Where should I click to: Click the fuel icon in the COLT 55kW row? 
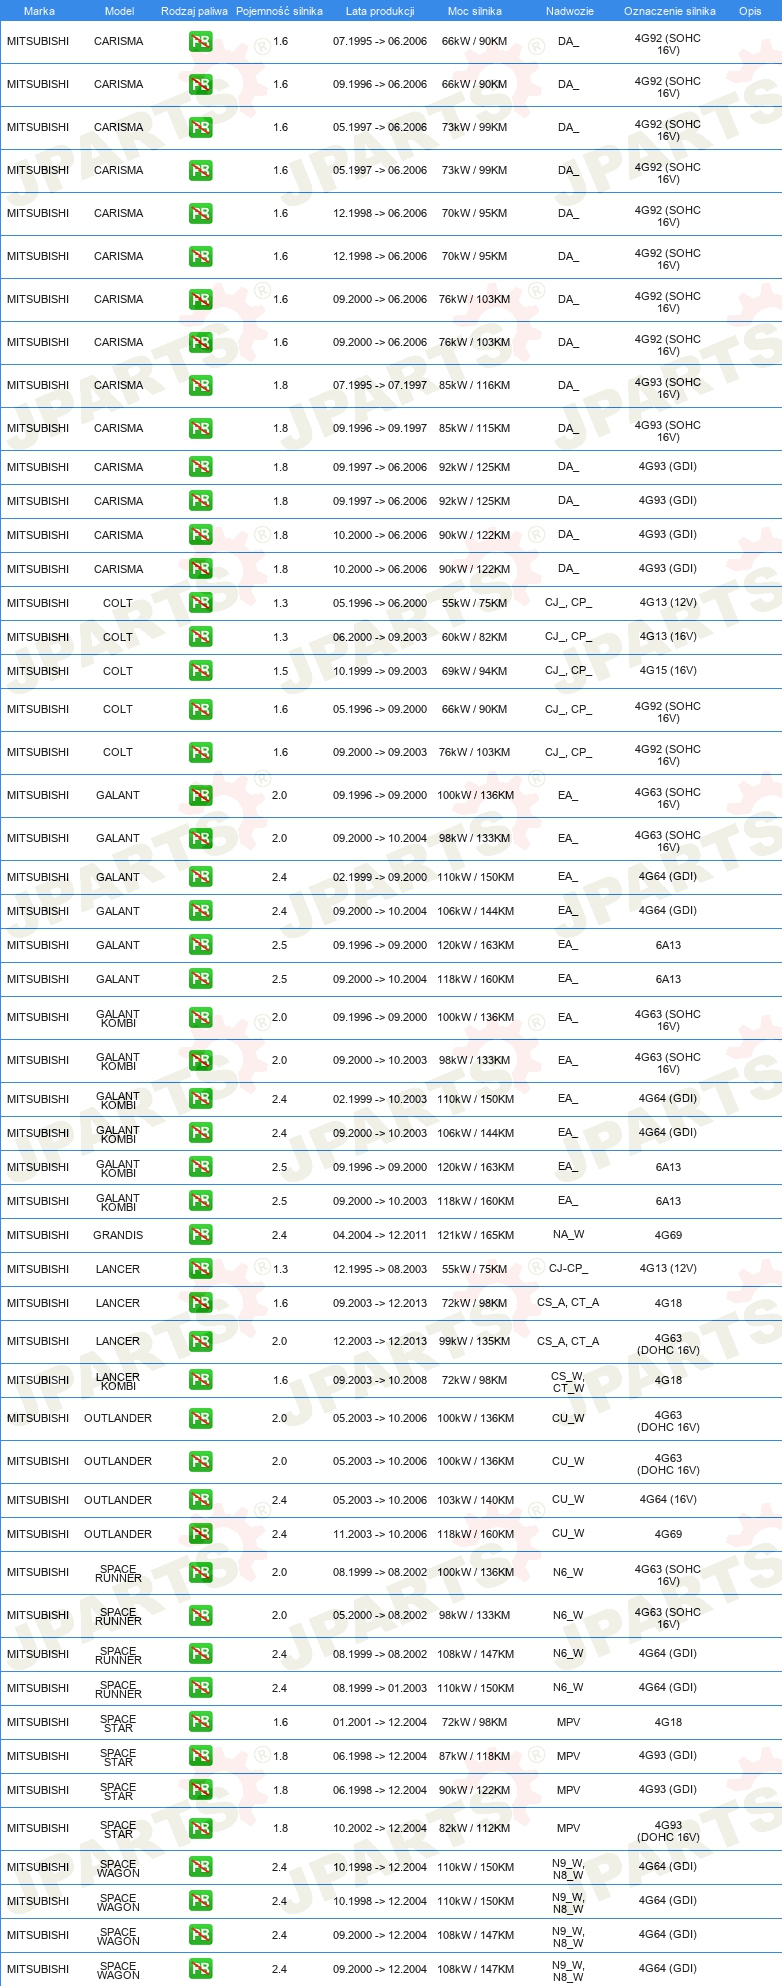click(200, 603)
